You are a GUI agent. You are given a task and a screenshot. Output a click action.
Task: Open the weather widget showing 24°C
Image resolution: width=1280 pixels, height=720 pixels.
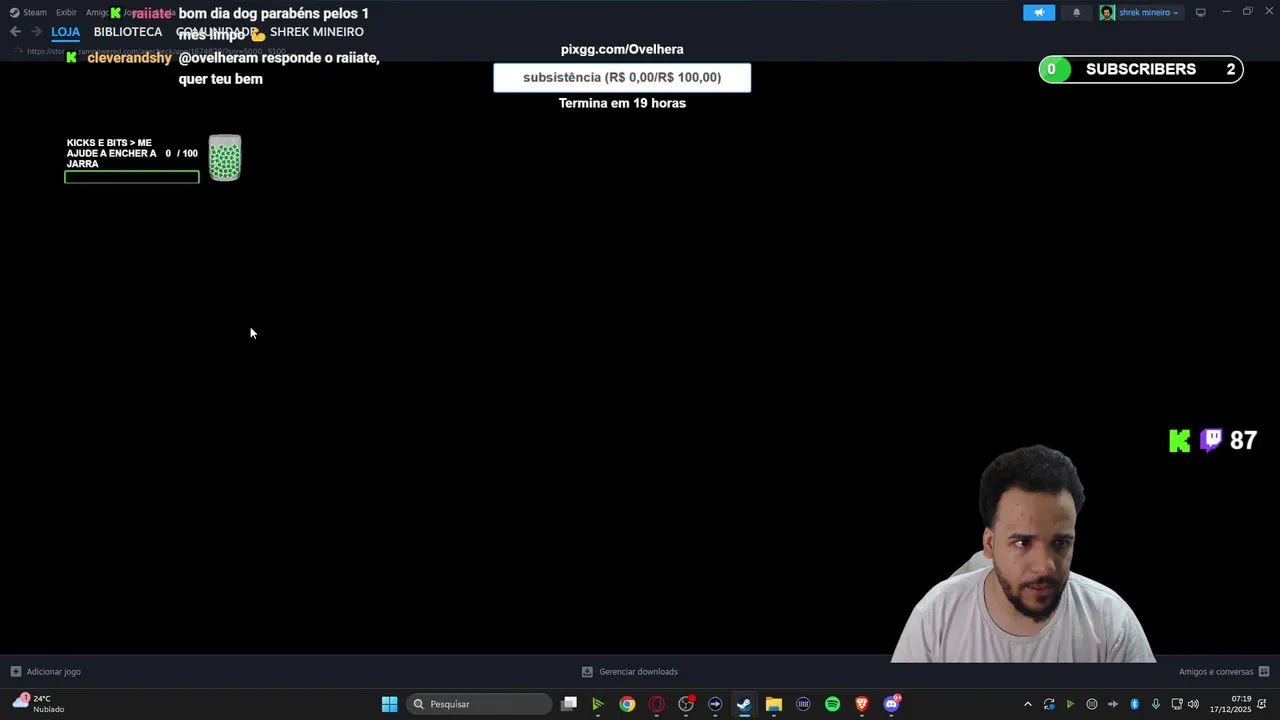click(38, 704)
